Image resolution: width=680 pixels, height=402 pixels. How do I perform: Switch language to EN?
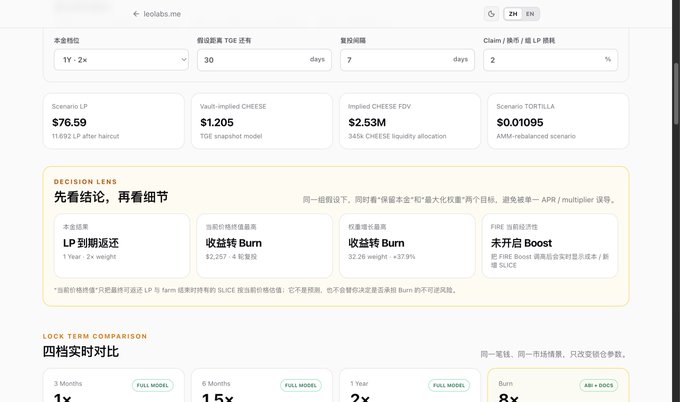tap(530, 14)
